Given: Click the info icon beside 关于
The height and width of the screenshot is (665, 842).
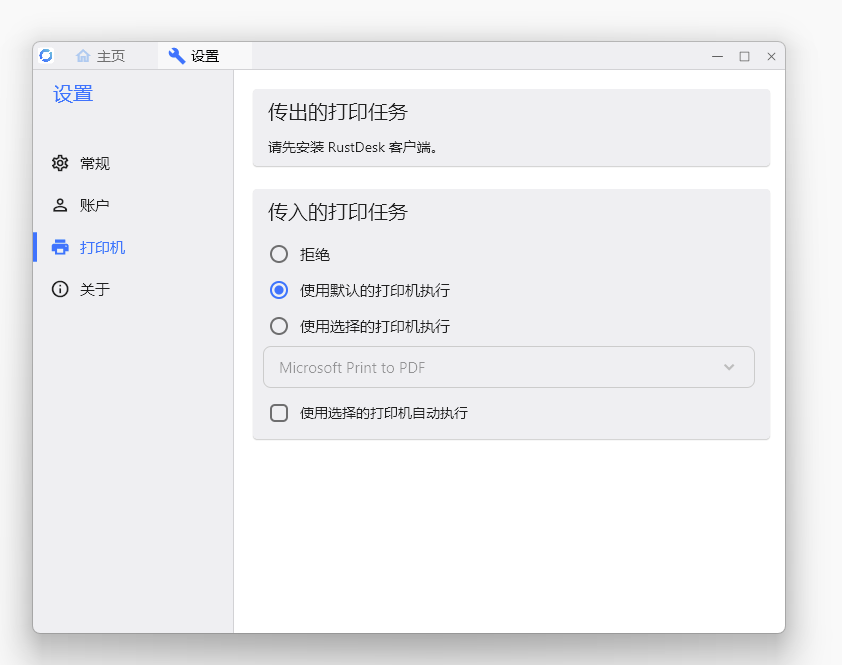Looking at the screenshot, I should coord(60,289).
